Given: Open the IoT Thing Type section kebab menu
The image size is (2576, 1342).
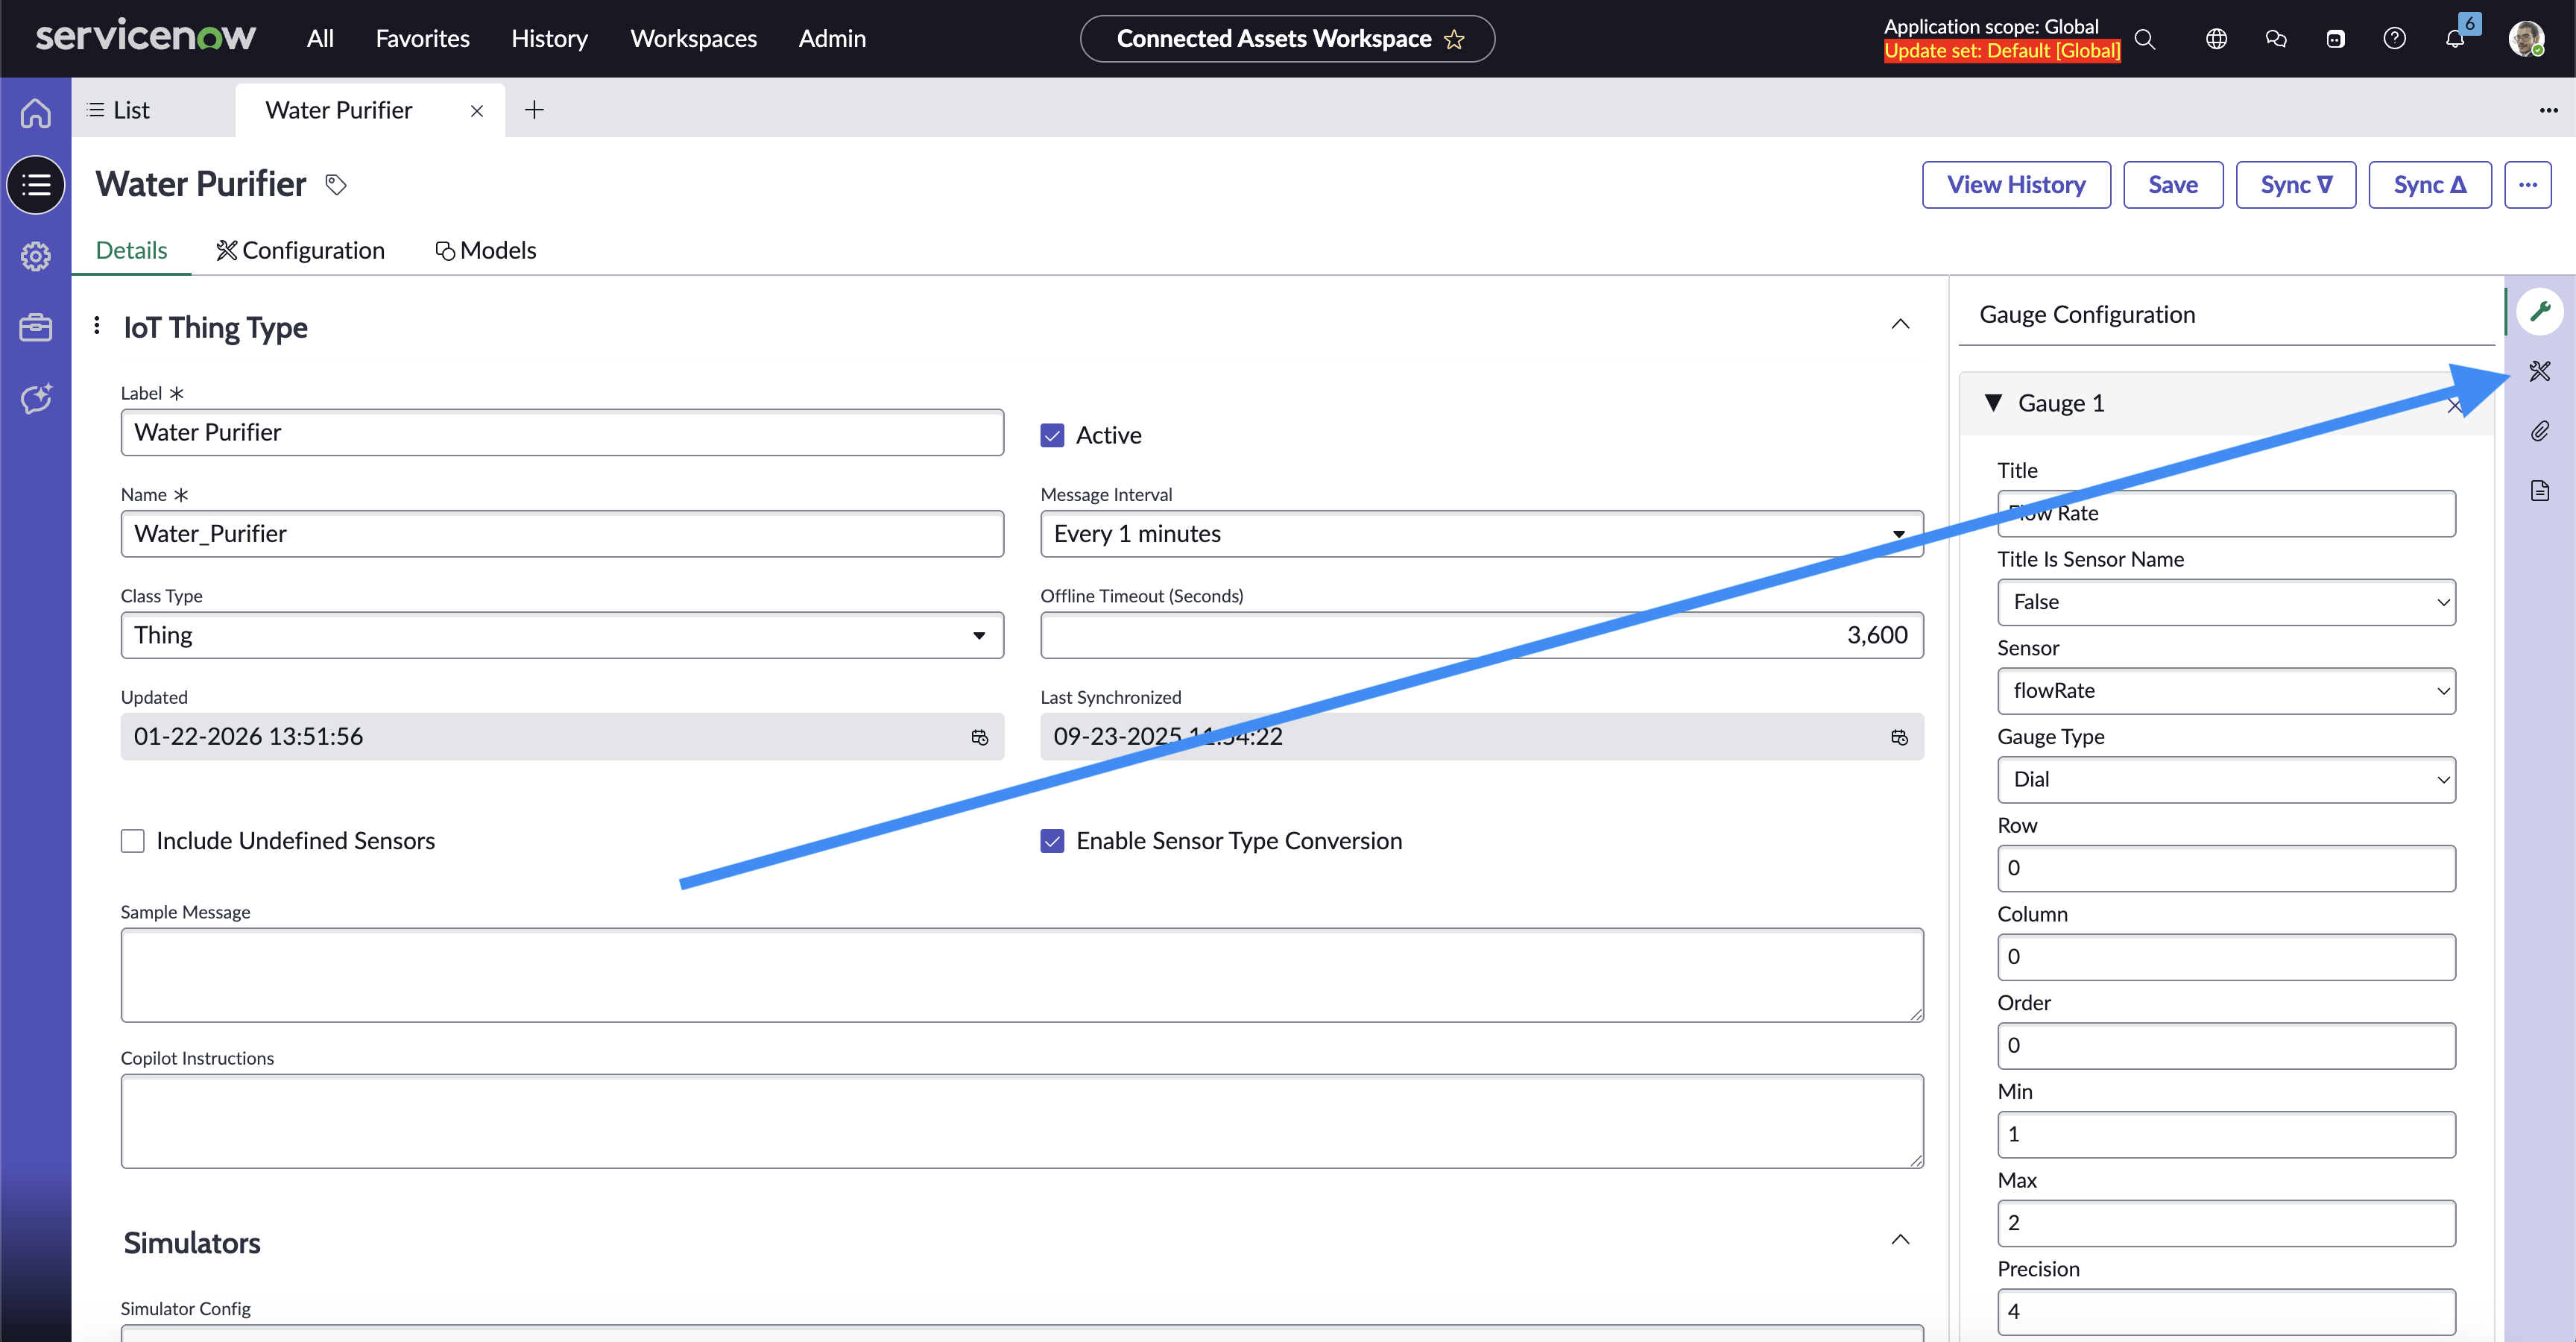Looking at the screenshot, I should pos(96,325).
